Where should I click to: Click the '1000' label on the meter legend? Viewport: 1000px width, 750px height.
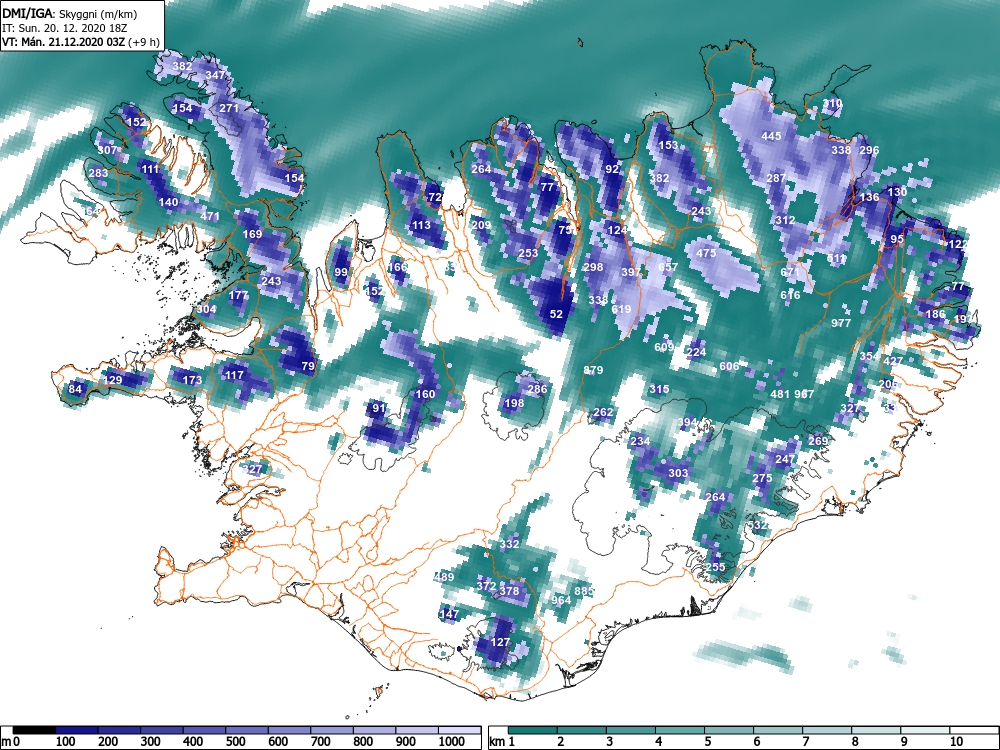pos(452,741)
